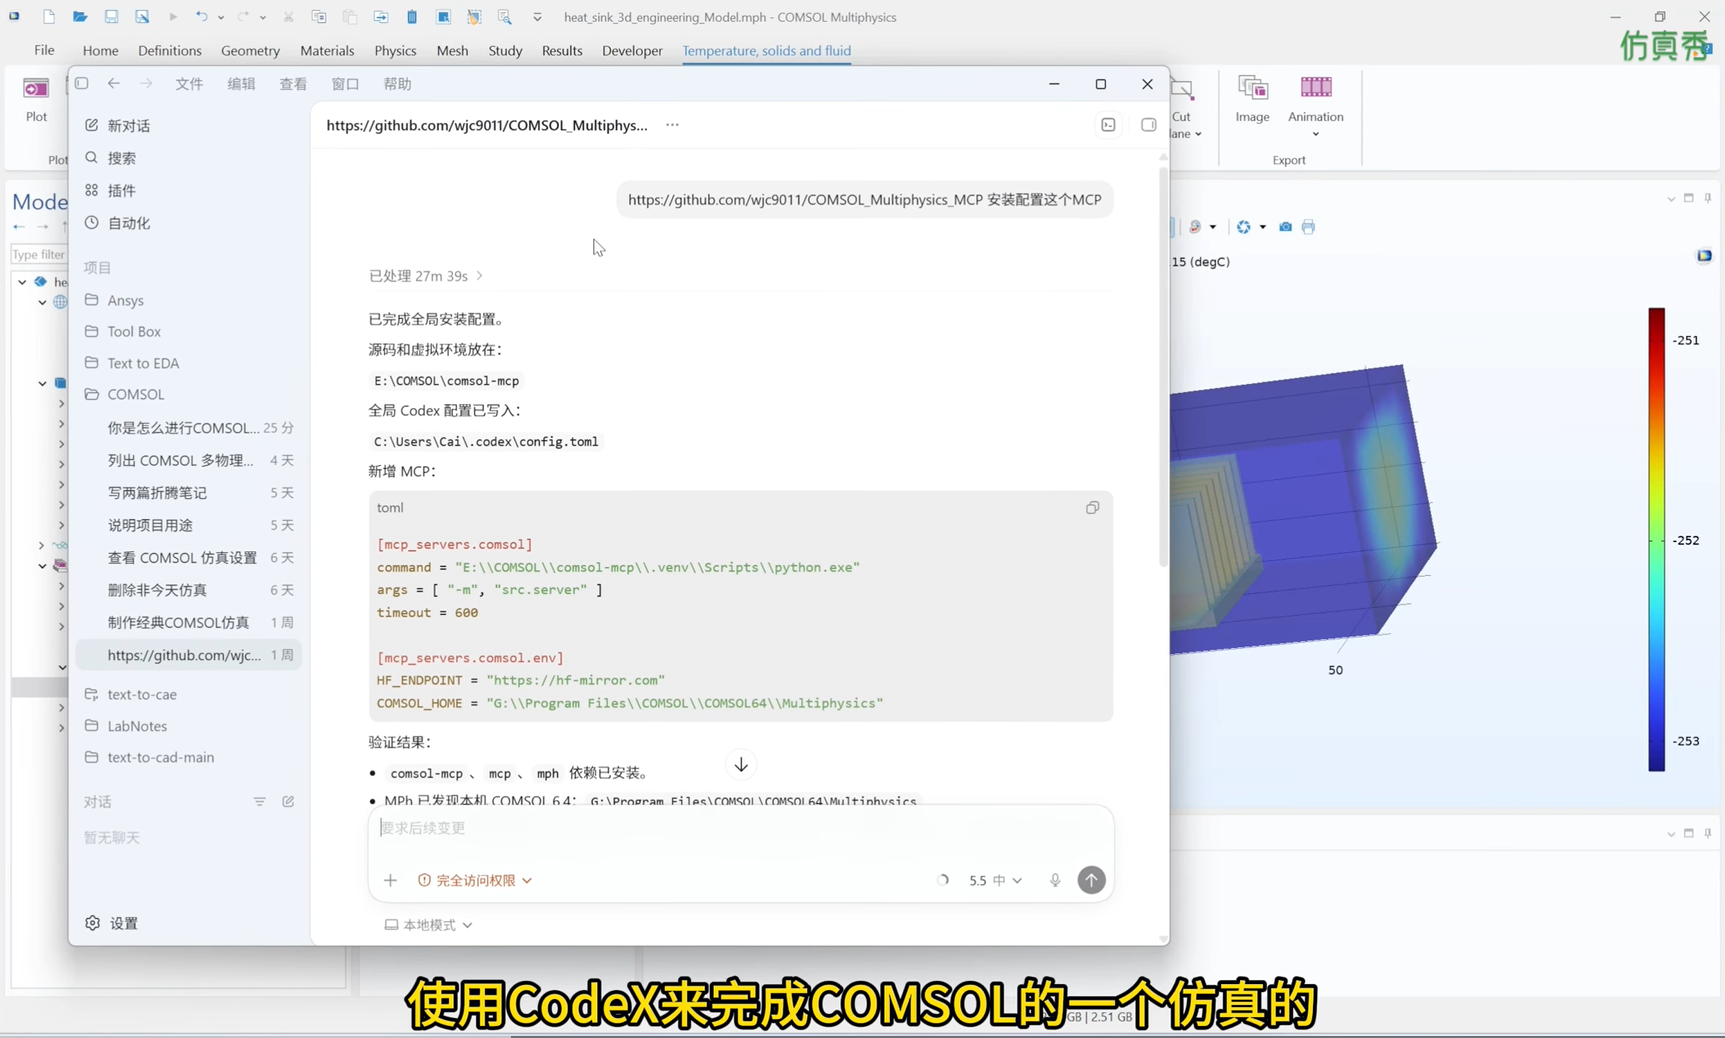Open chat 写两篇折腾笔记
This screenshot has height=1038, width=1725.
click(x=190, y=493)
